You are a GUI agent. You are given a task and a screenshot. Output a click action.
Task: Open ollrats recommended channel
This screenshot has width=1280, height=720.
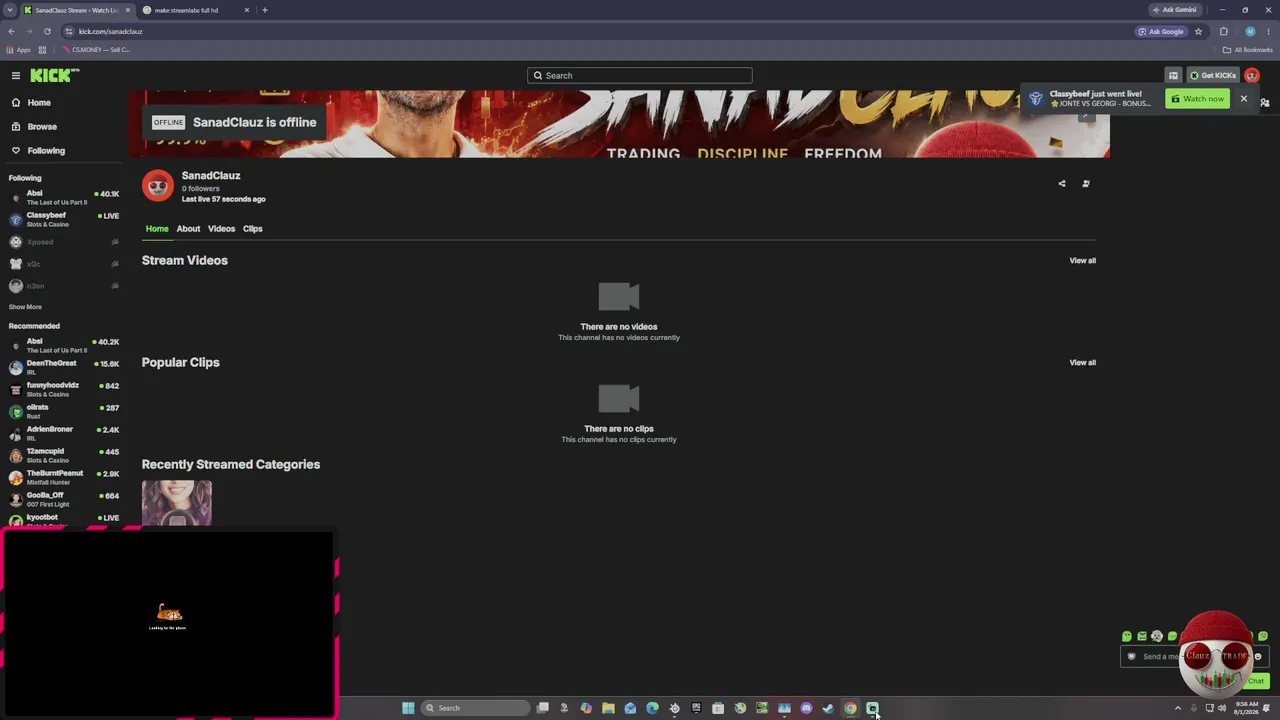click(x=64, y=411)
